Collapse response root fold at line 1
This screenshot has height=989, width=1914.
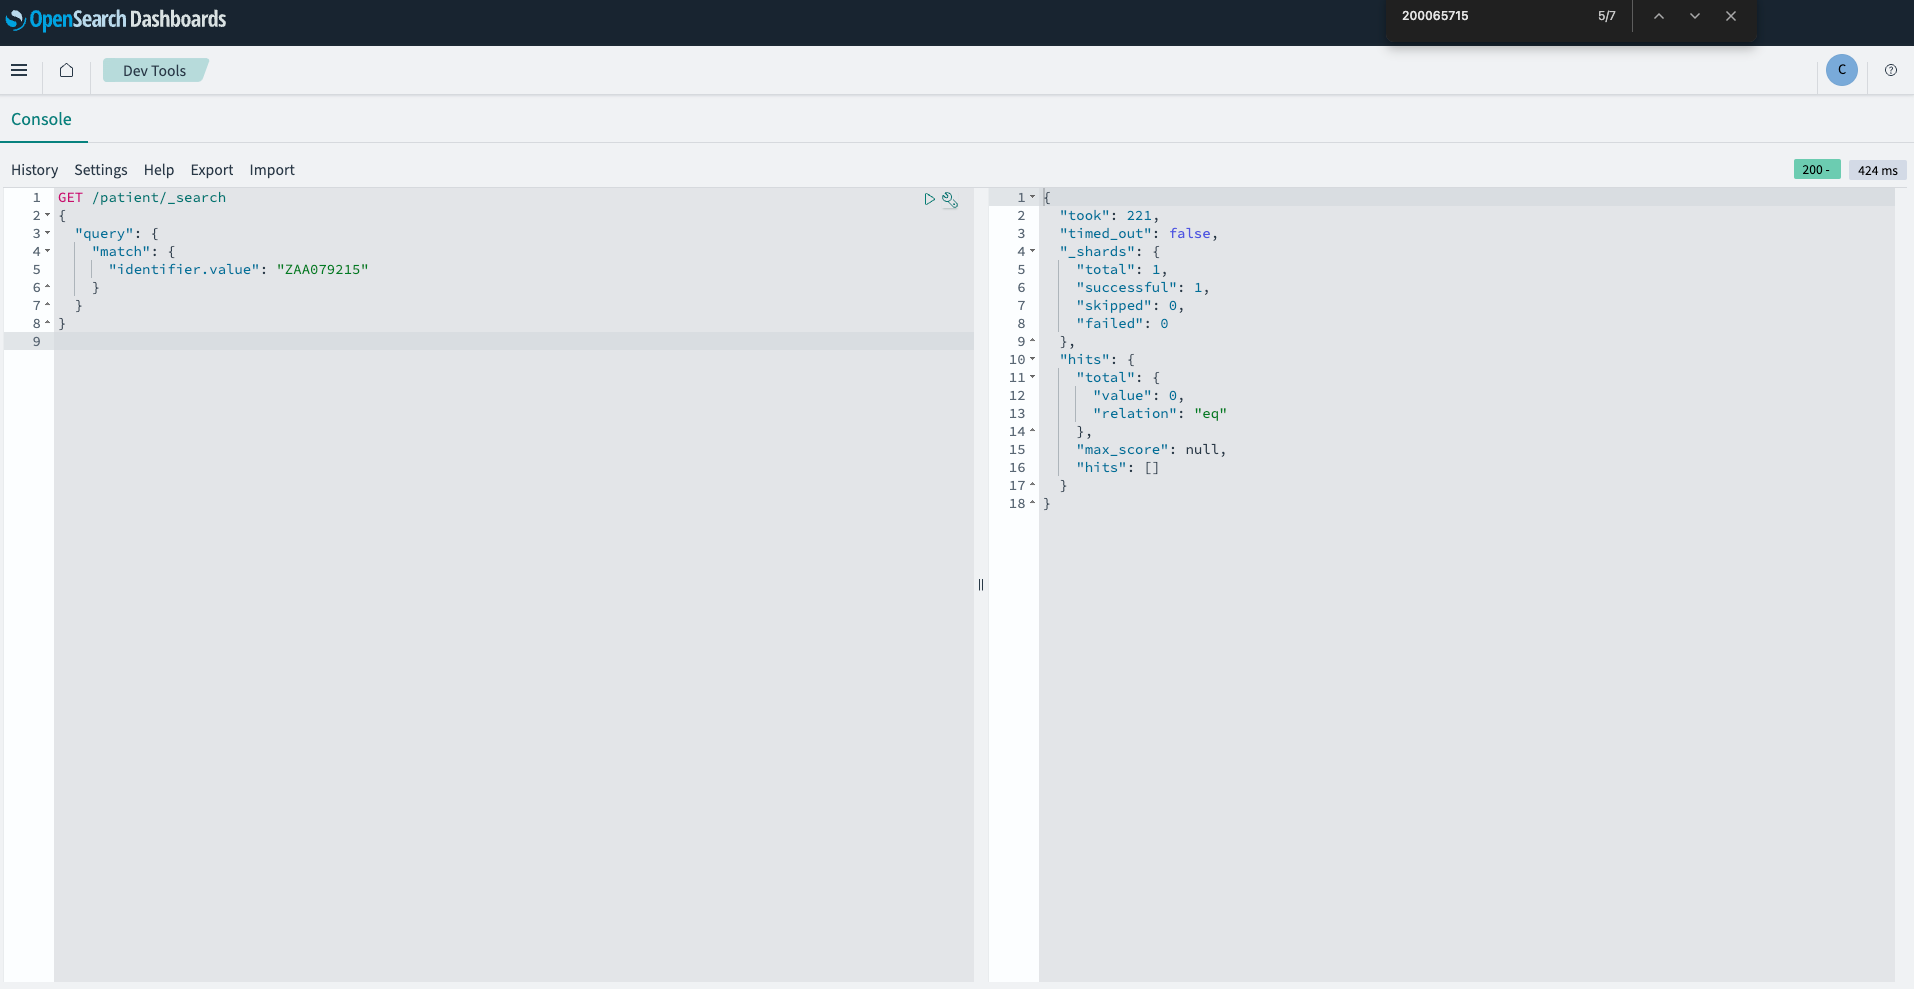click(x=1033, y=198)
